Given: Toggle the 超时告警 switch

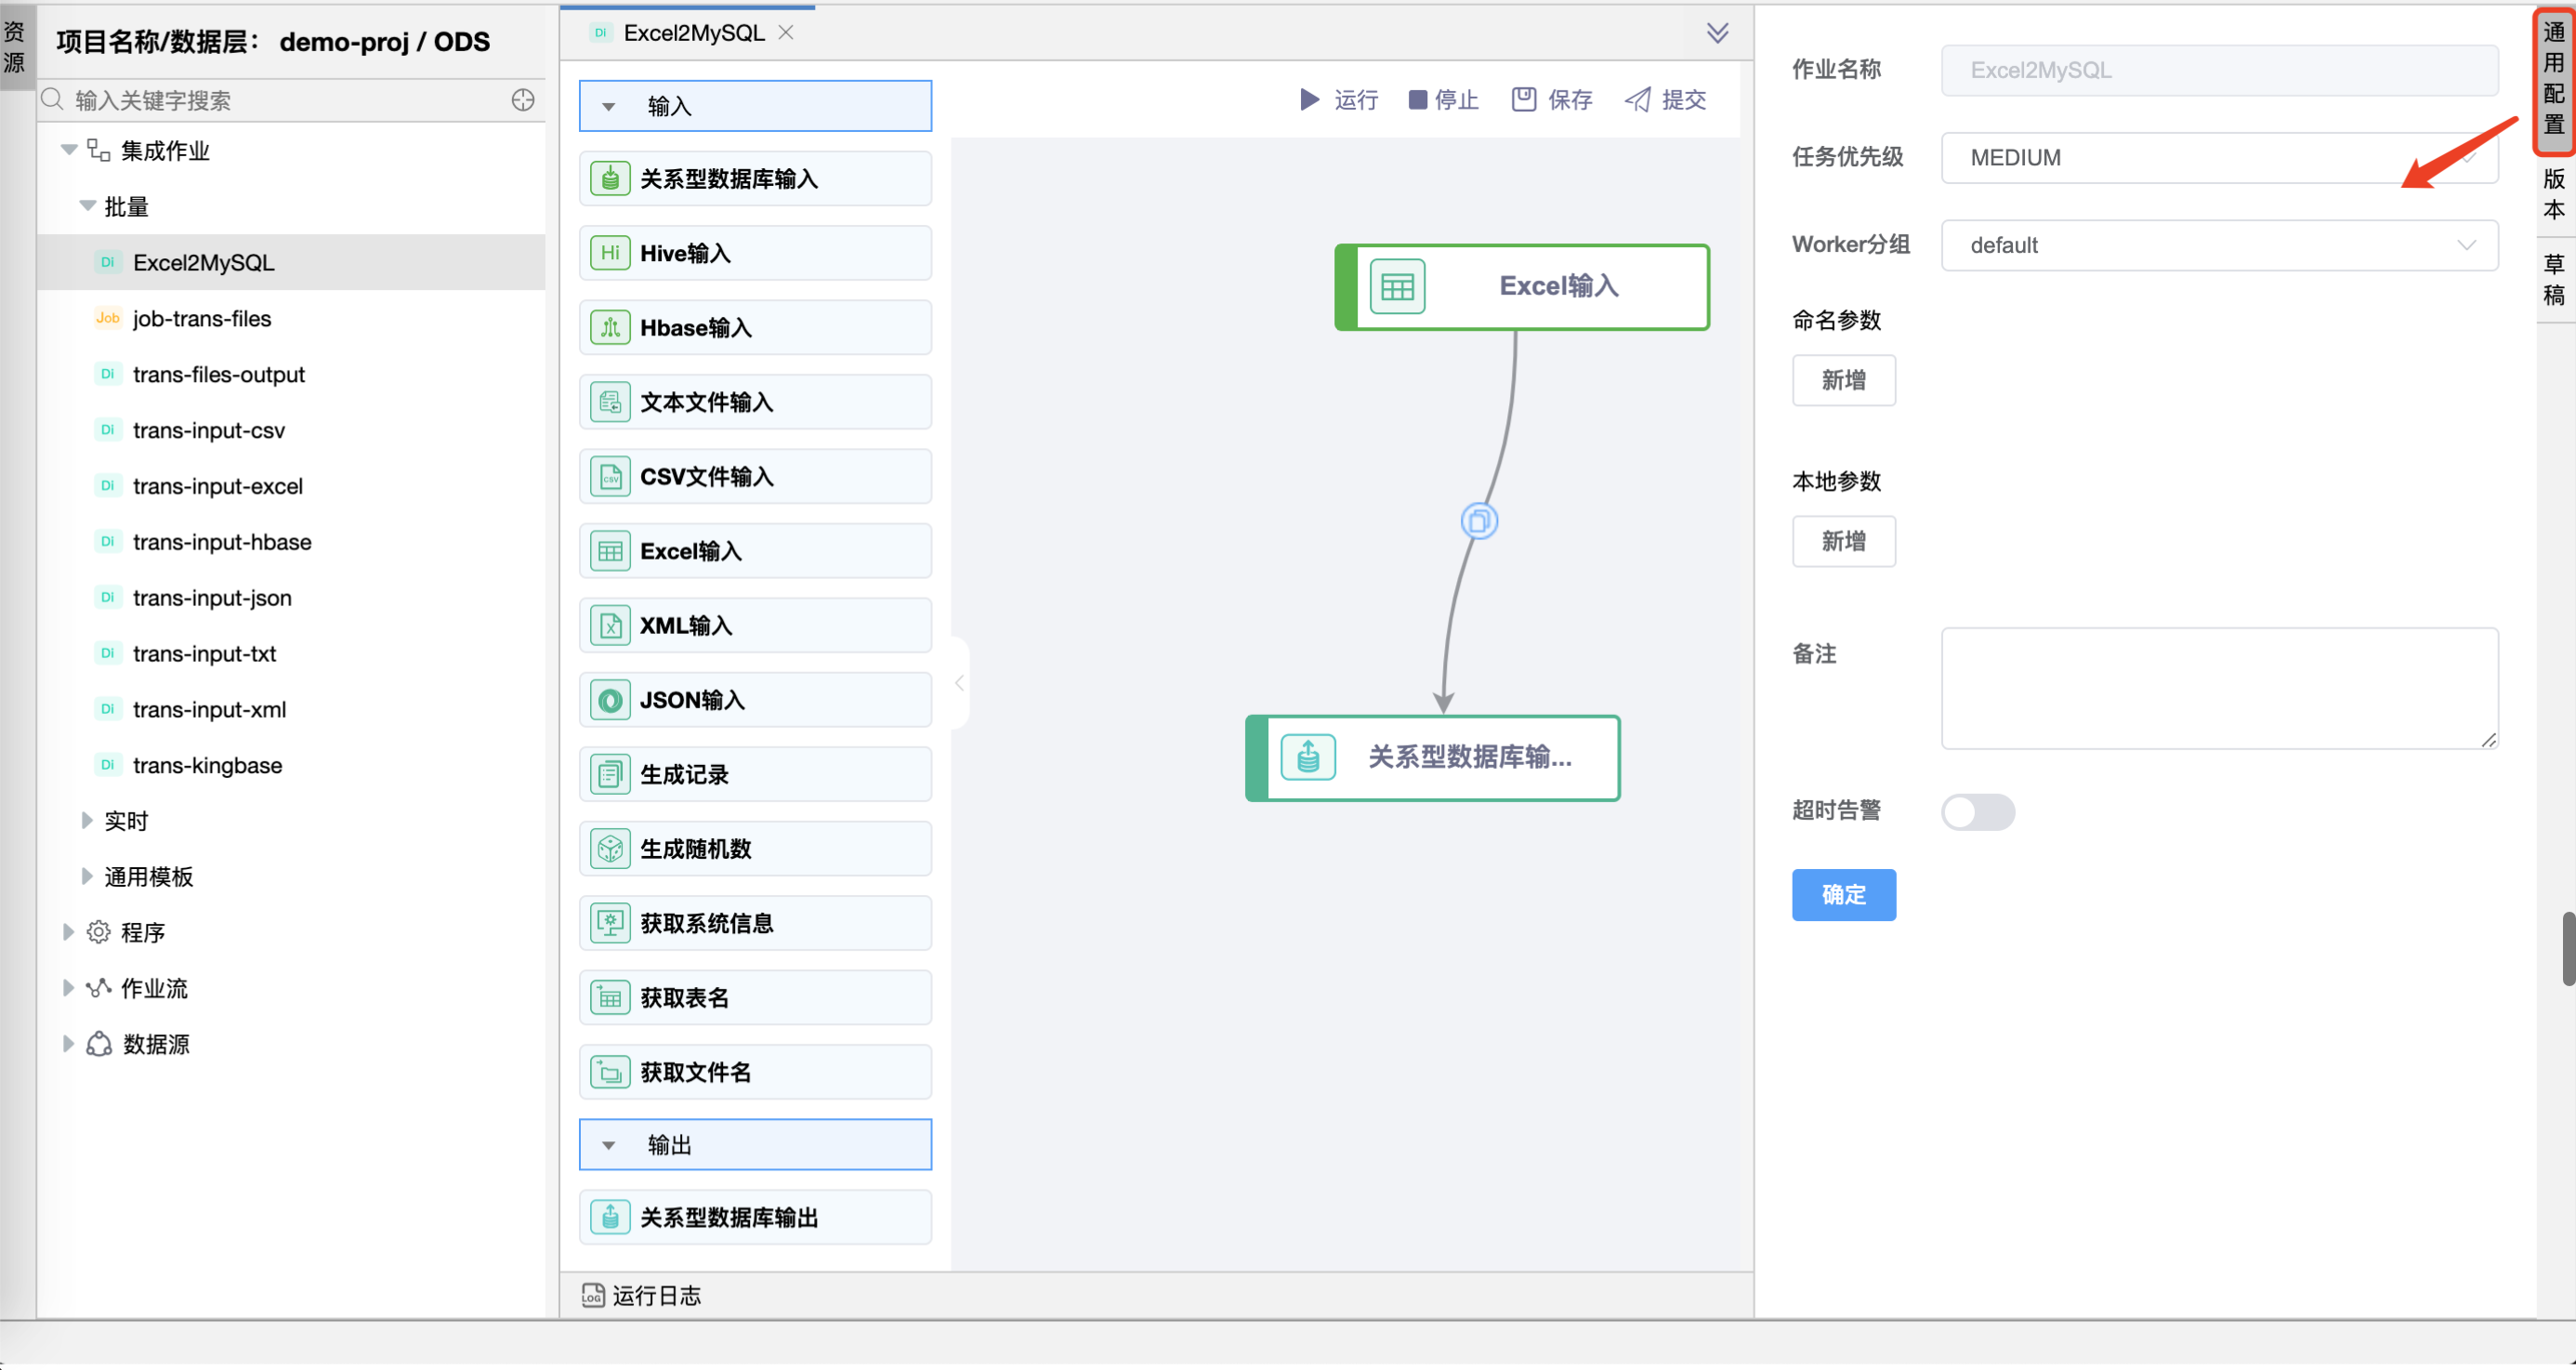Looking at the screenshot, I should [1977, 811].
